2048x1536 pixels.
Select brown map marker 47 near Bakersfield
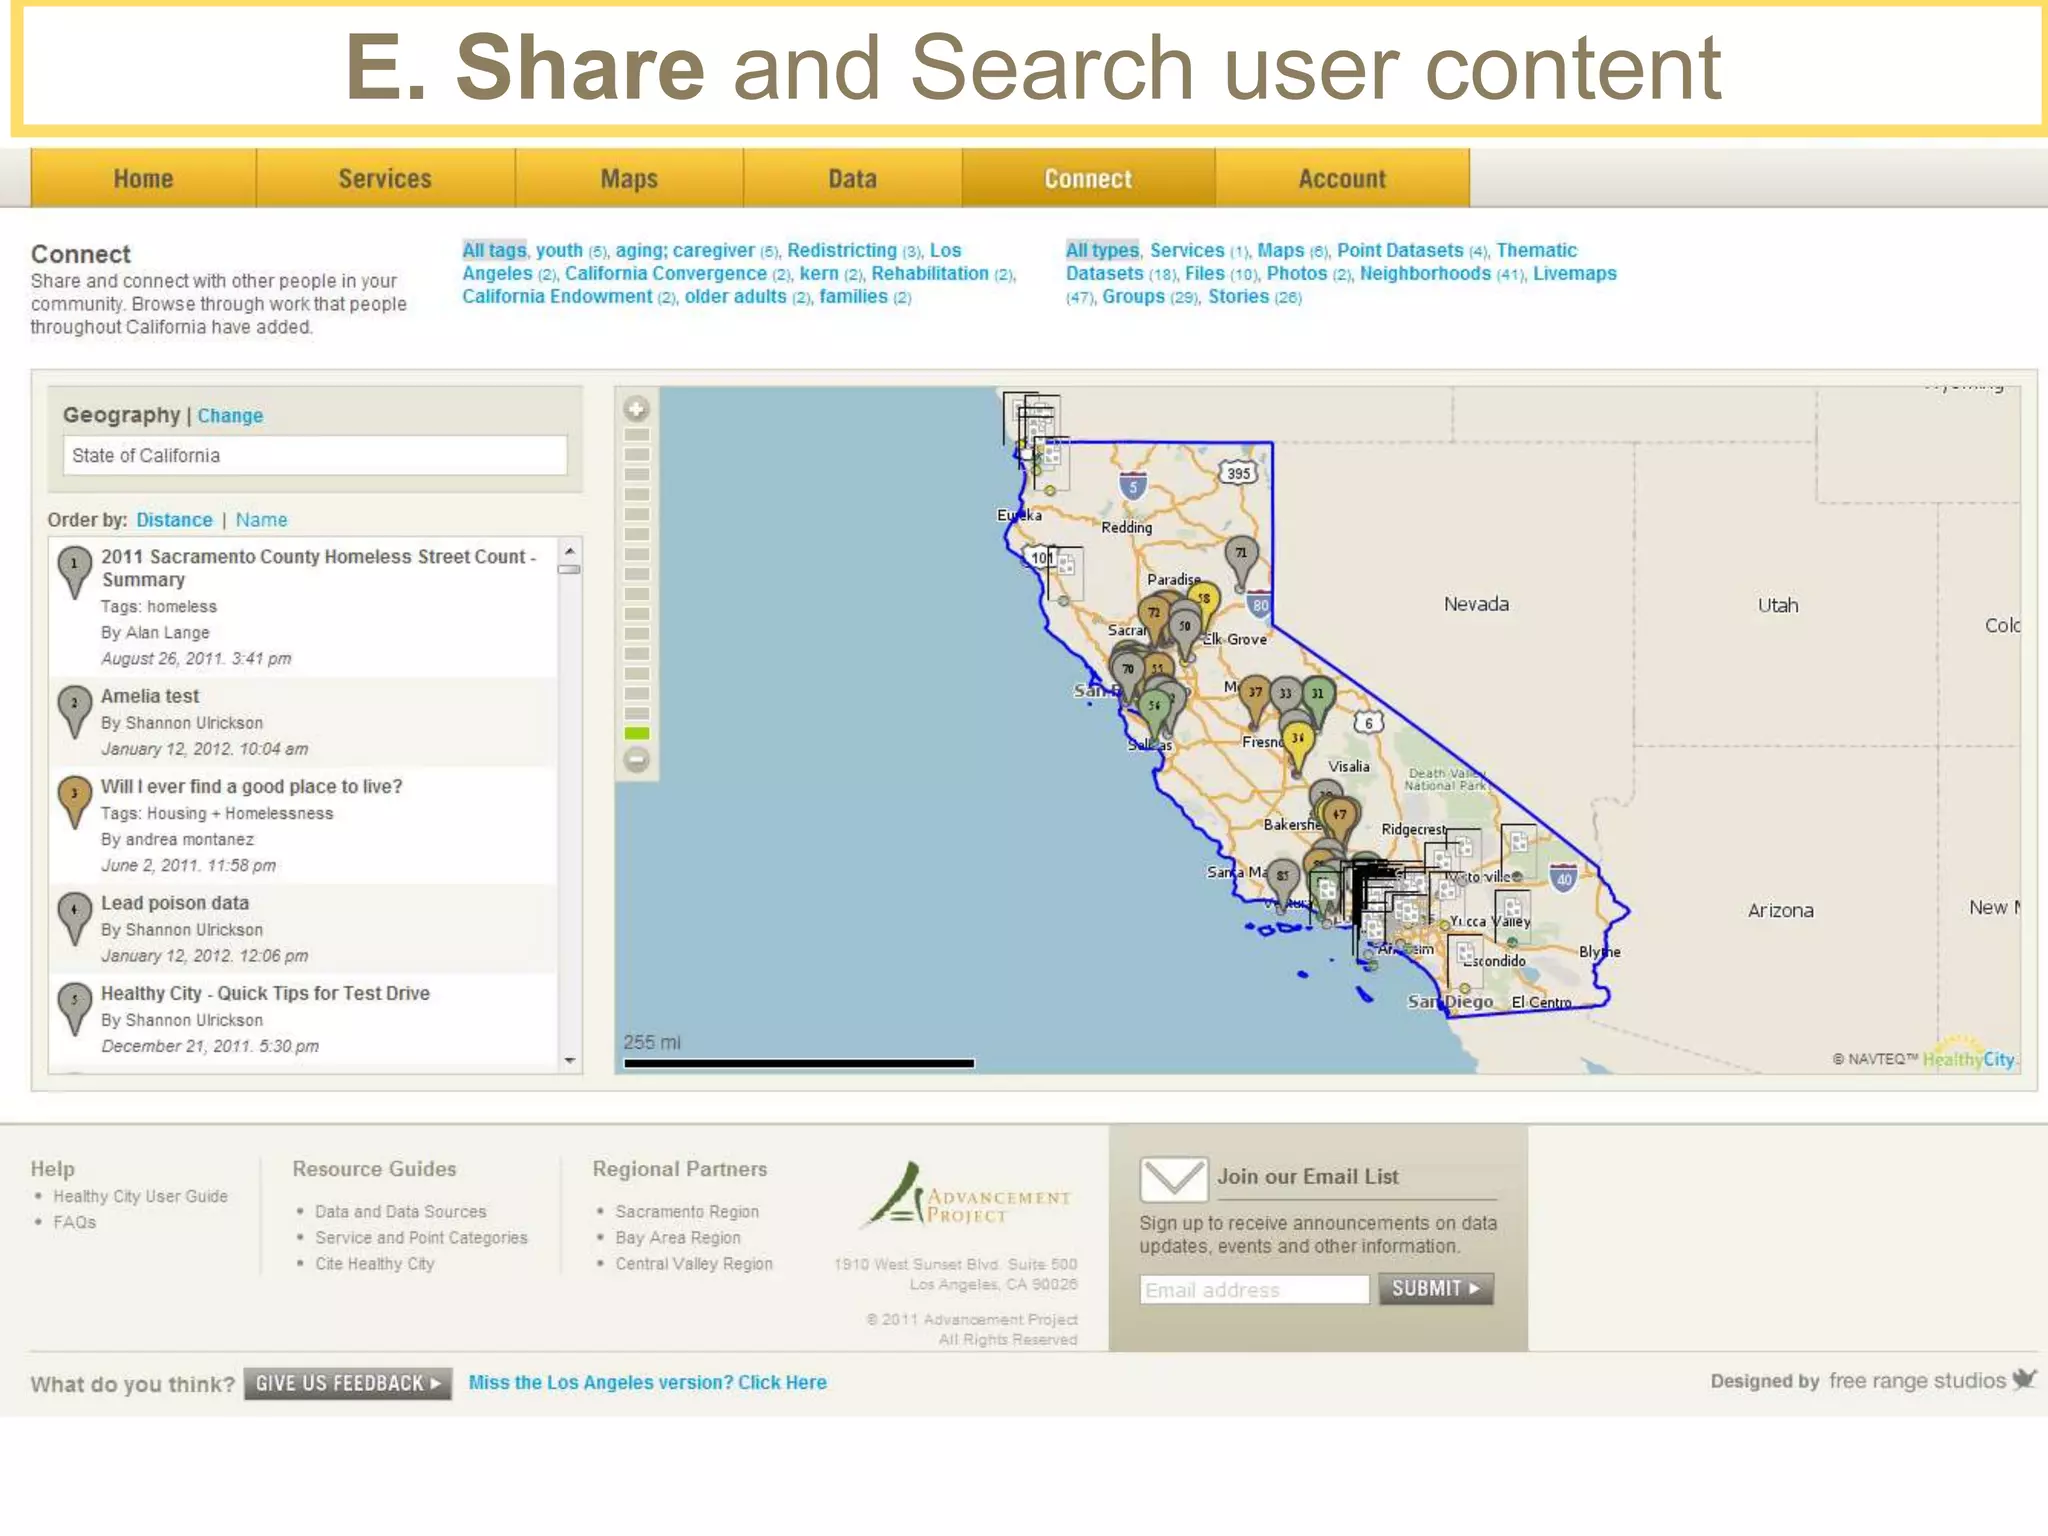tap(1340, 820)
